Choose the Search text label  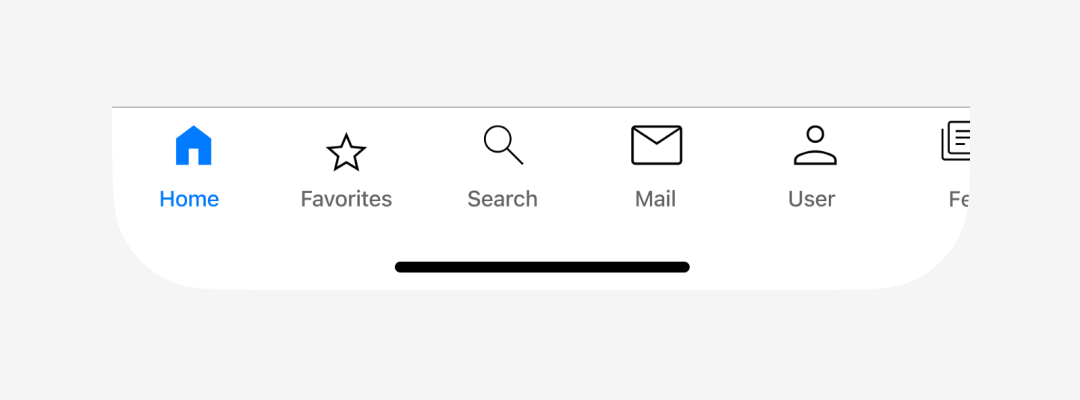pyautogui.click(x=502, y=199)
